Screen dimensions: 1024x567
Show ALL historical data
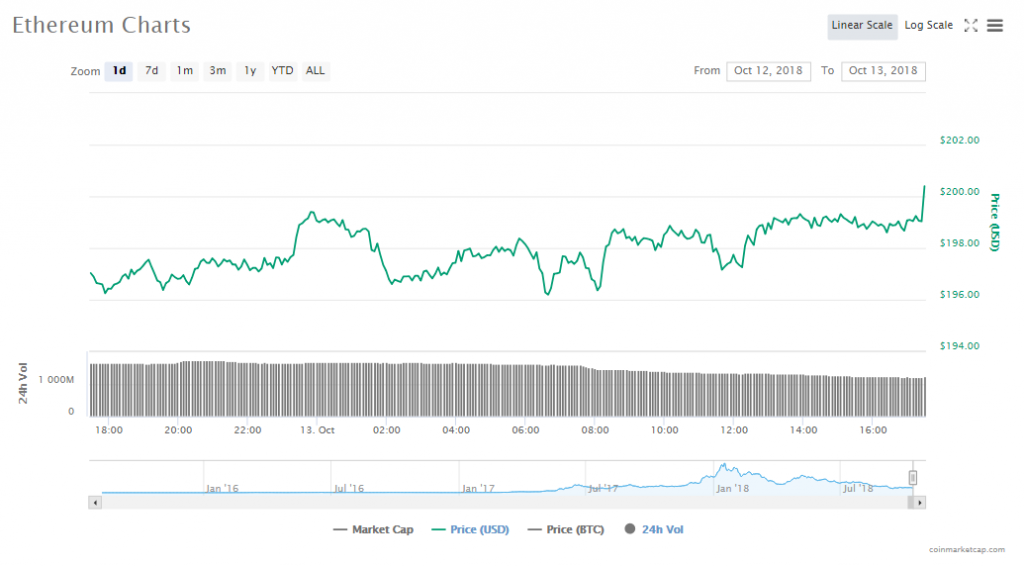pos(315,71)
